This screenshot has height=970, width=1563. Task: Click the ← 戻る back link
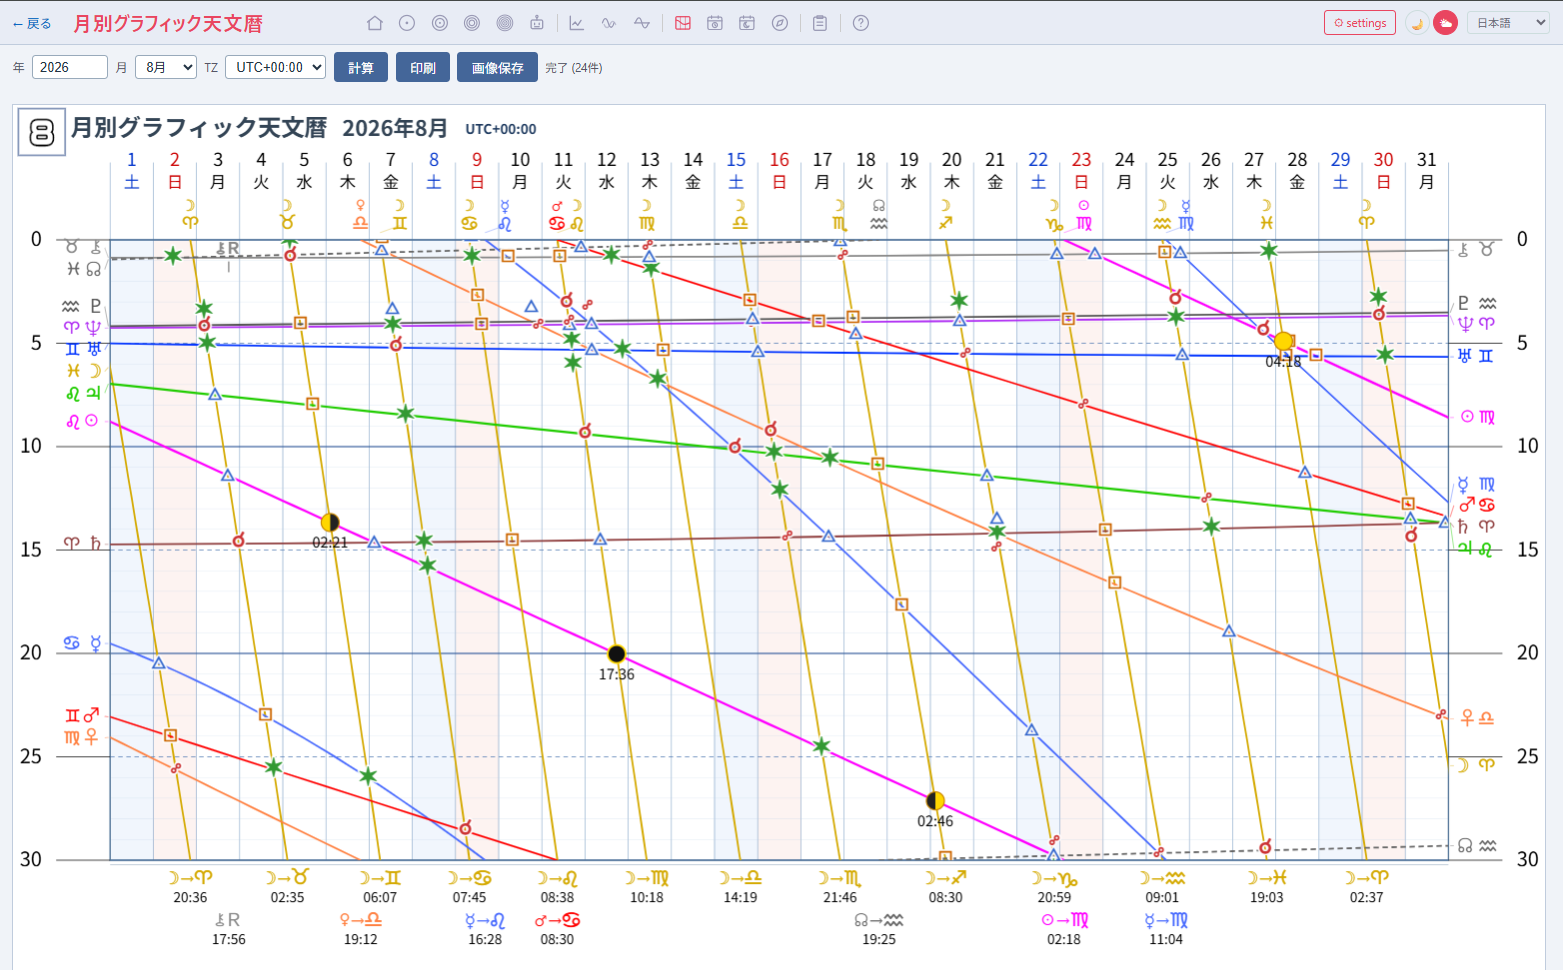tap(31, 23)
